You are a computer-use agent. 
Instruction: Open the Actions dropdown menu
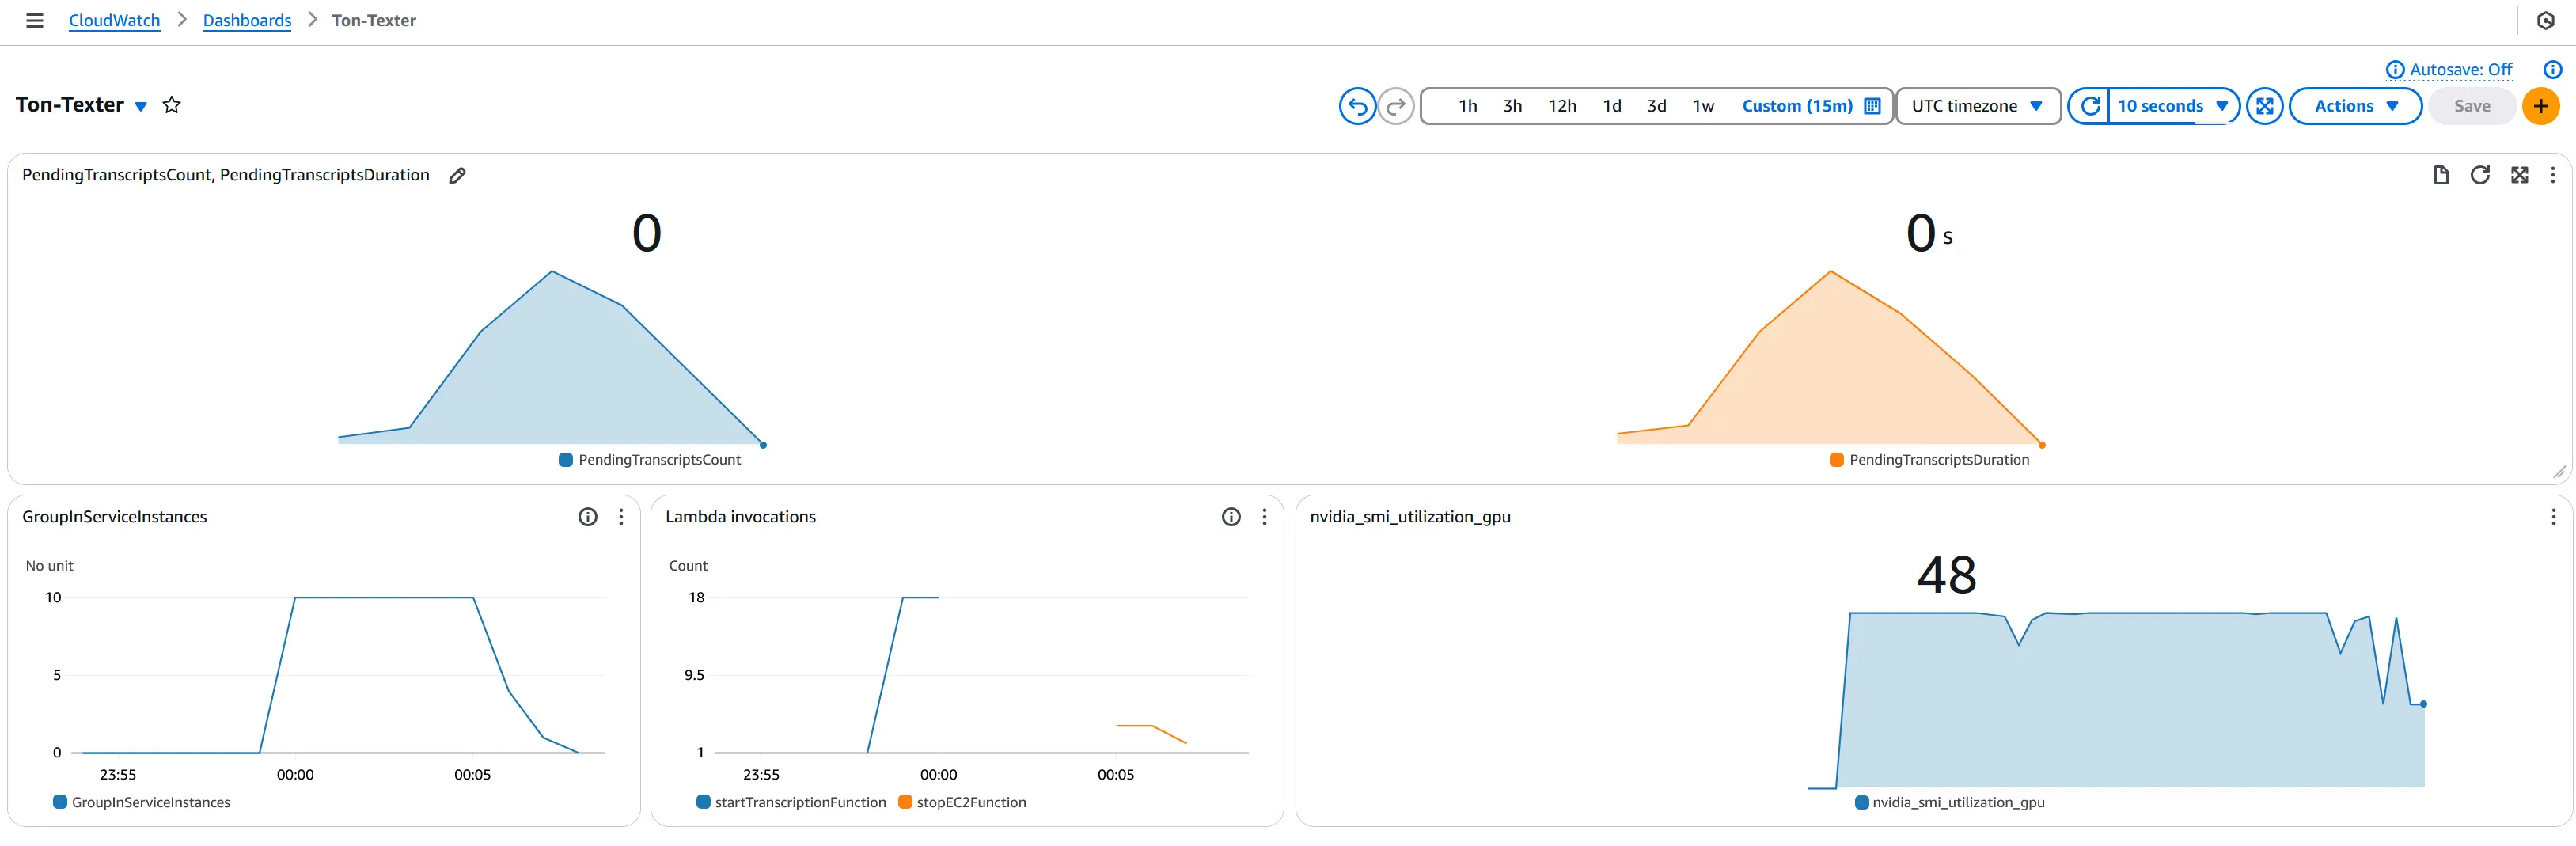(x=2355, y=106)
